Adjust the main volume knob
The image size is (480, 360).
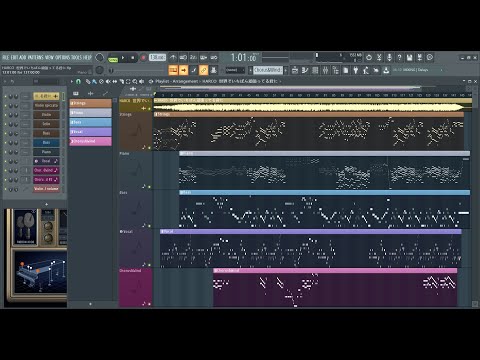tap(99, 57)
